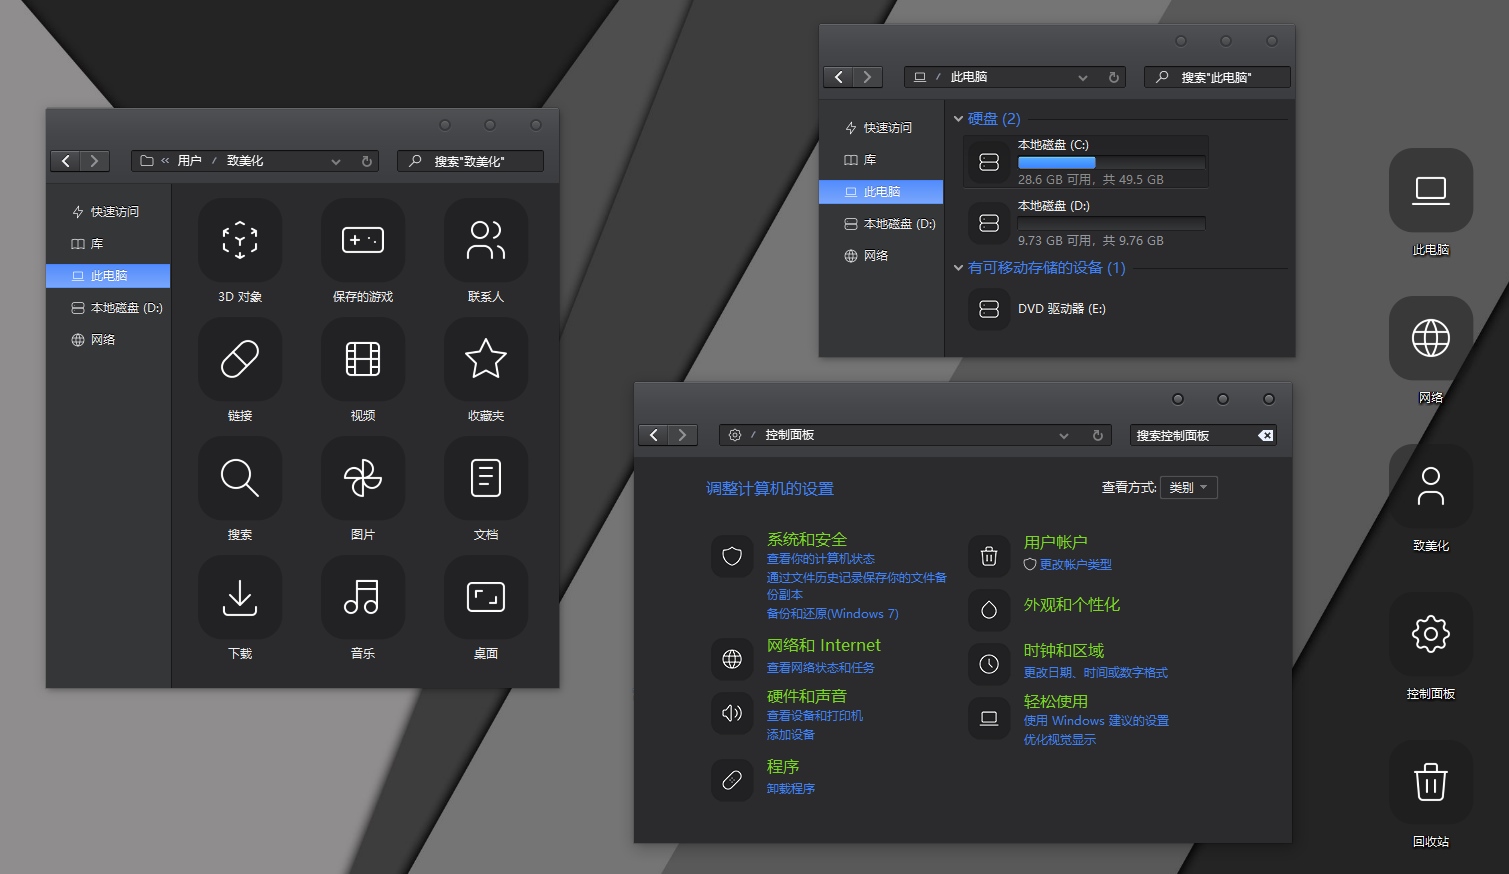Click the 本地磁盘 (C:) usage bar
1509x874 pixels.
tap(1110, 162)
